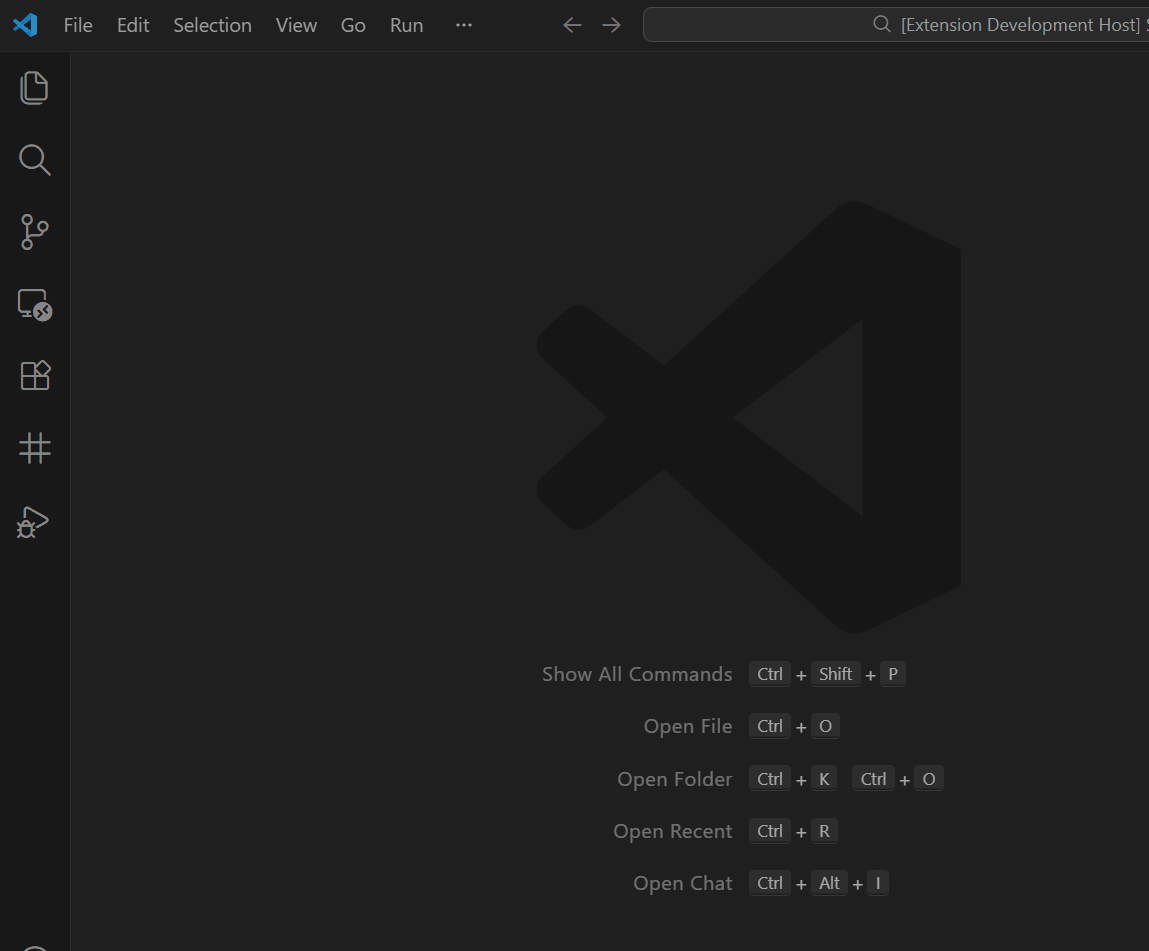Image resolution: width=1149 pixels, height=951 pixels.
Task: Open the View menu
Action: click(296, 25)
